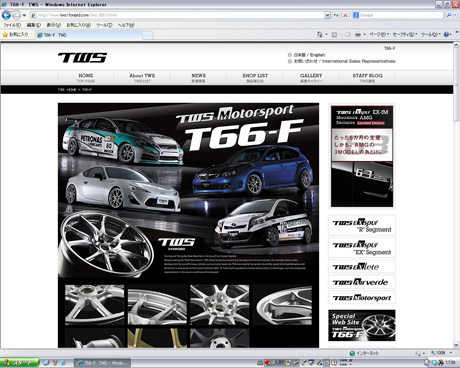Go to the SHOP LIST navigation link
This screenshot has width=460, height=368.
[255, 78]
